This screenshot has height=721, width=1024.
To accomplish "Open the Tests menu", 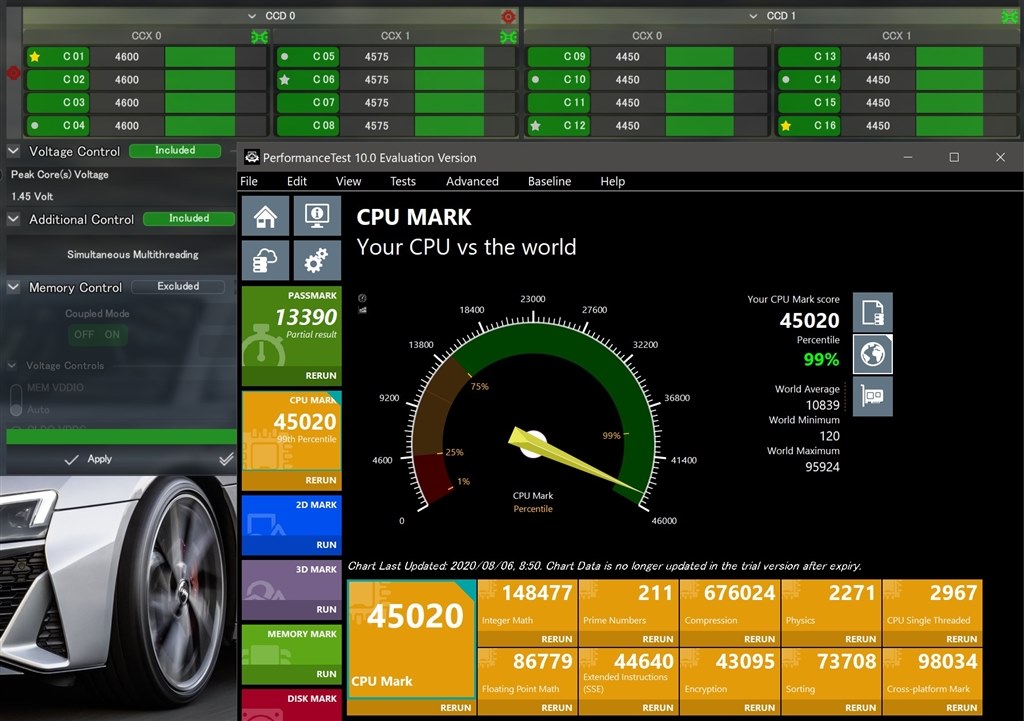I will [403, 182].
